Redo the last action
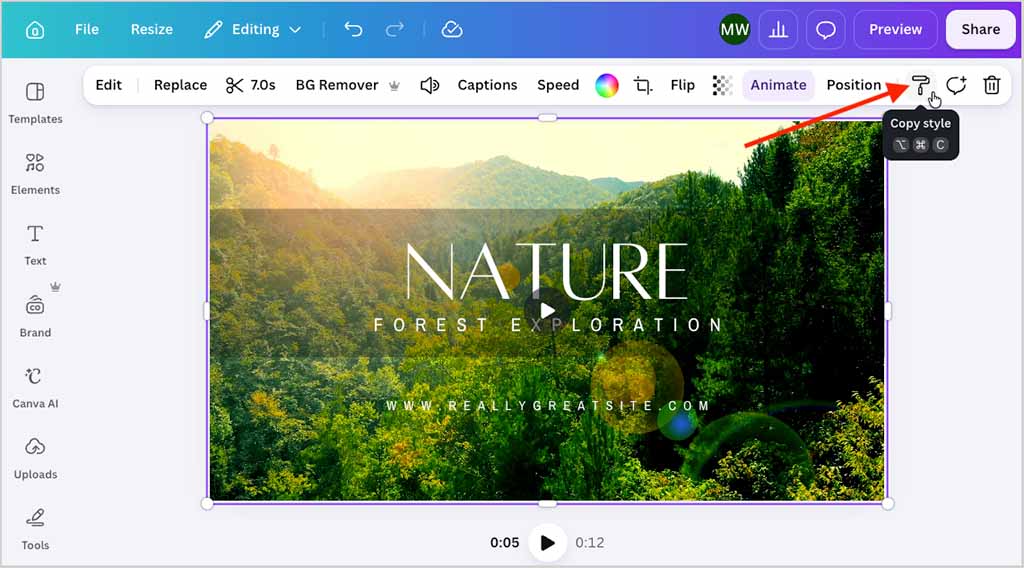The image size is (1024, 568). (394, 29)
